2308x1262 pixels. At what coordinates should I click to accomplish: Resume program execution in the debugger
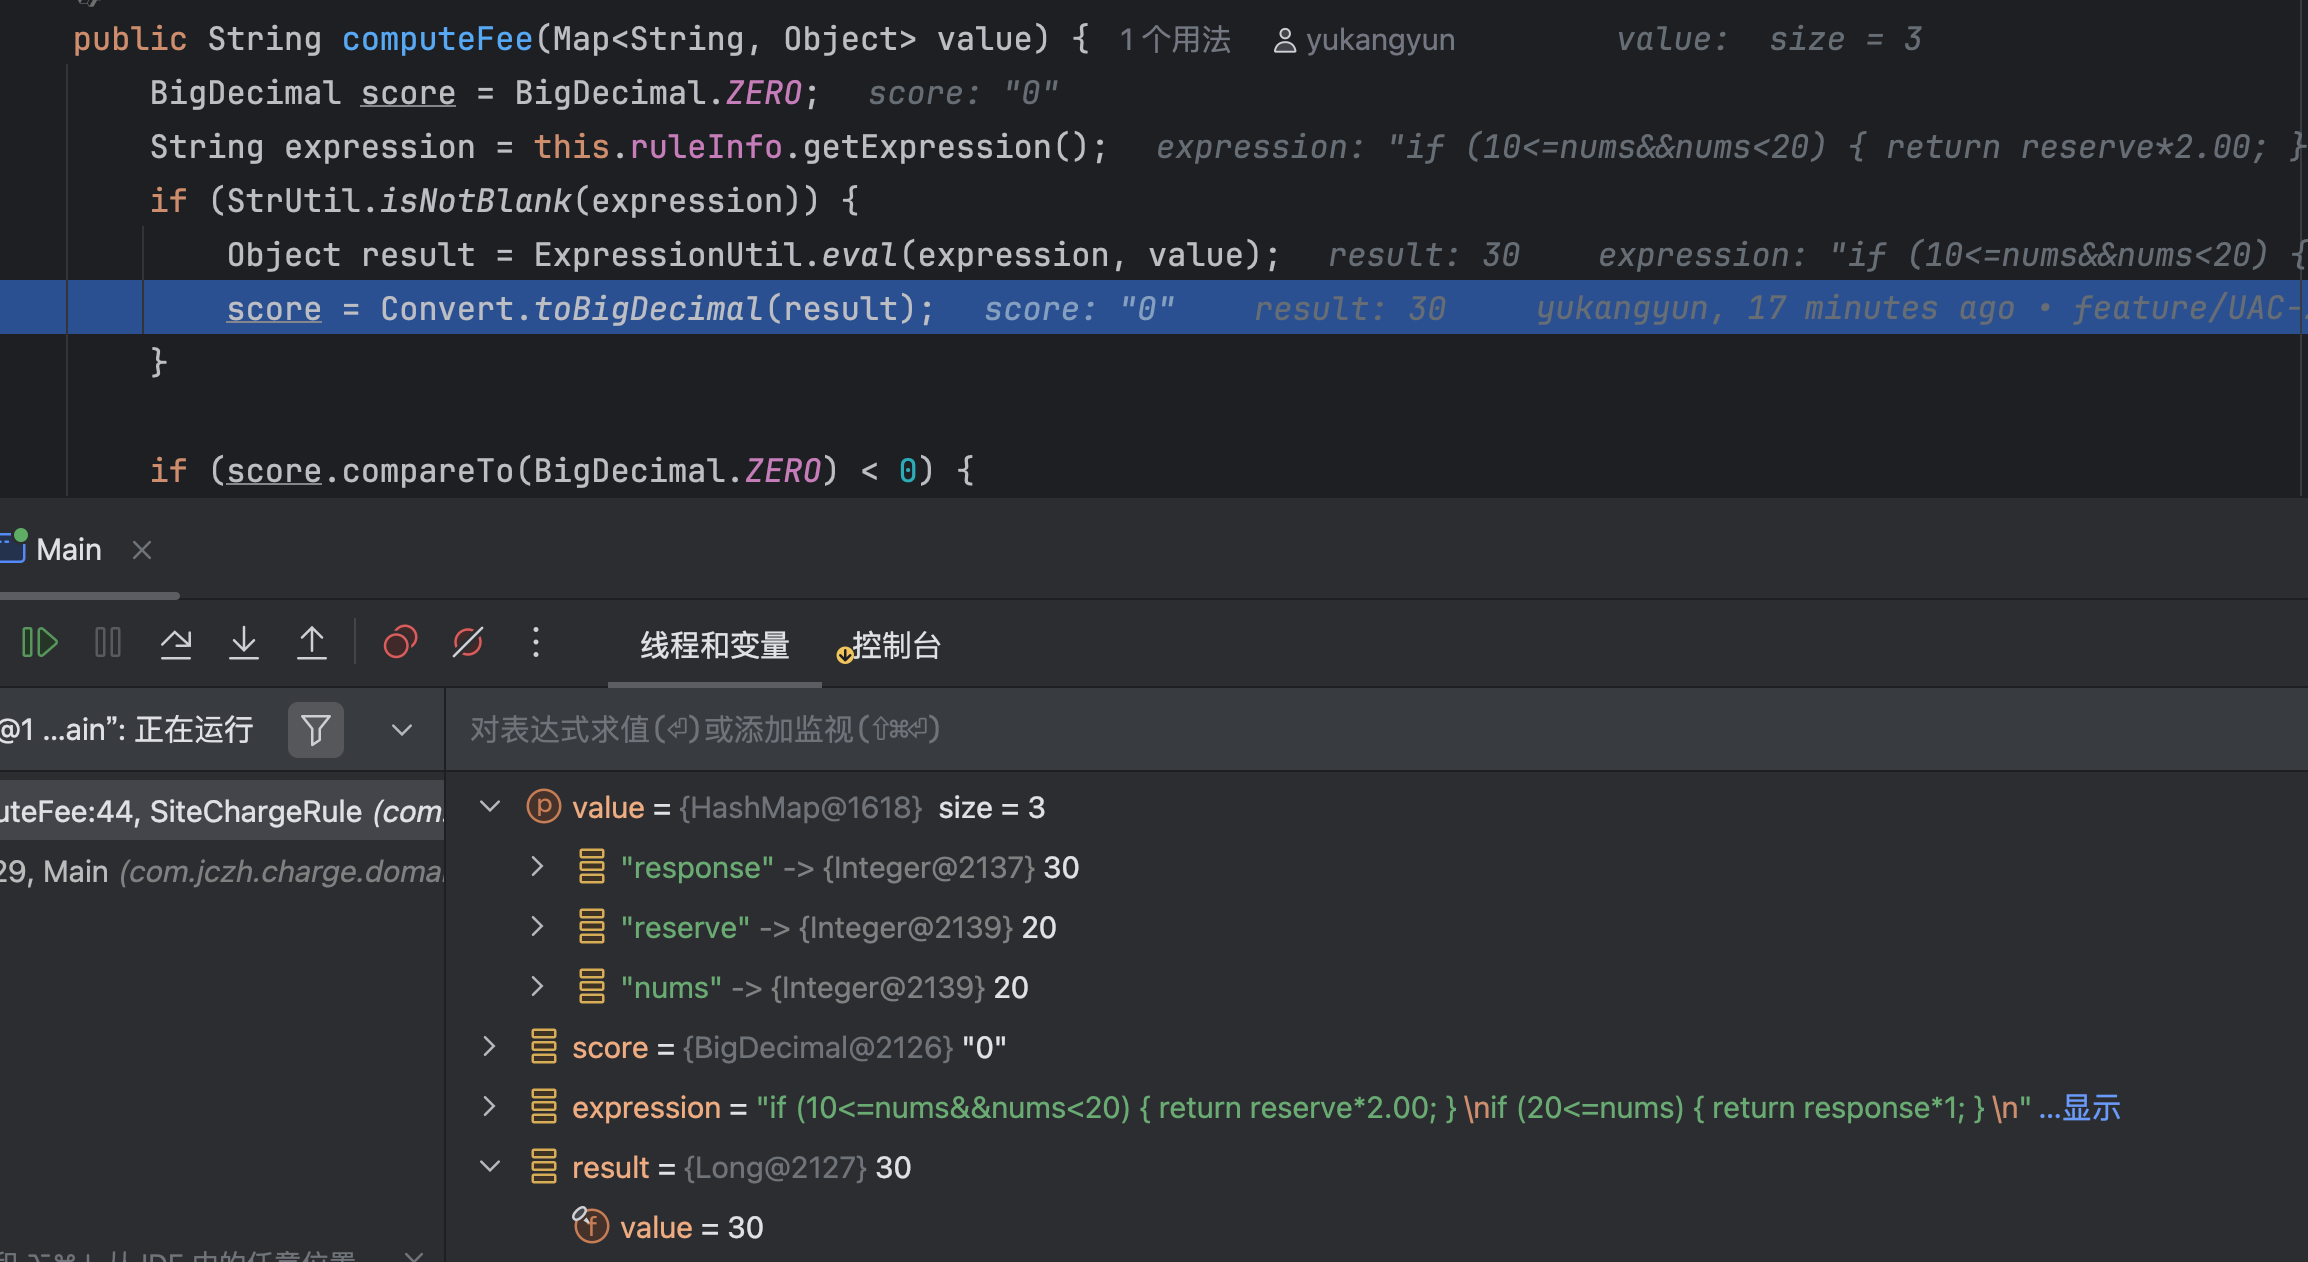(x=38, y=643)
